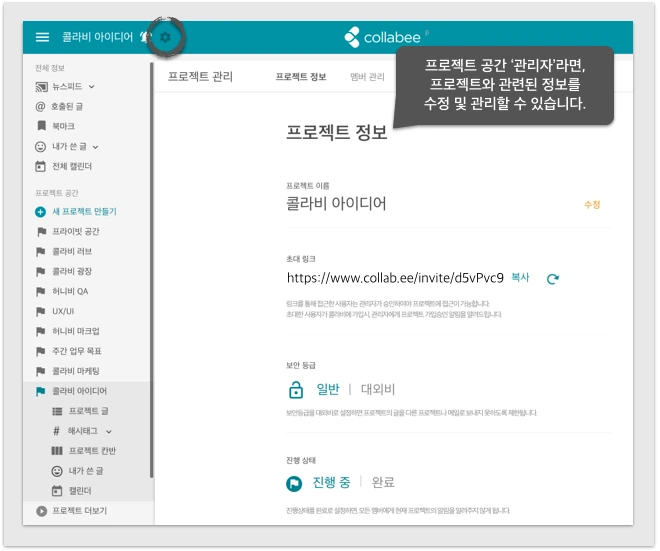Click 수정 to edit project name
Image resolution: width=660 pixels, height=551 pixels.
click(x=592, y=205)
